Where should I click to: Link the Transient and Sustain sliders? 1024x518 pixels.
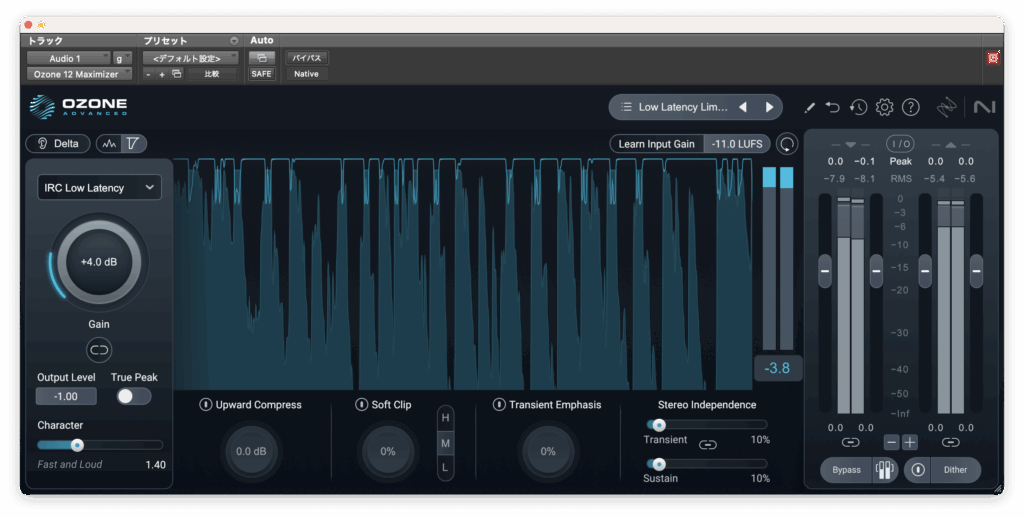pyautogui.click(x=708, y=444)
